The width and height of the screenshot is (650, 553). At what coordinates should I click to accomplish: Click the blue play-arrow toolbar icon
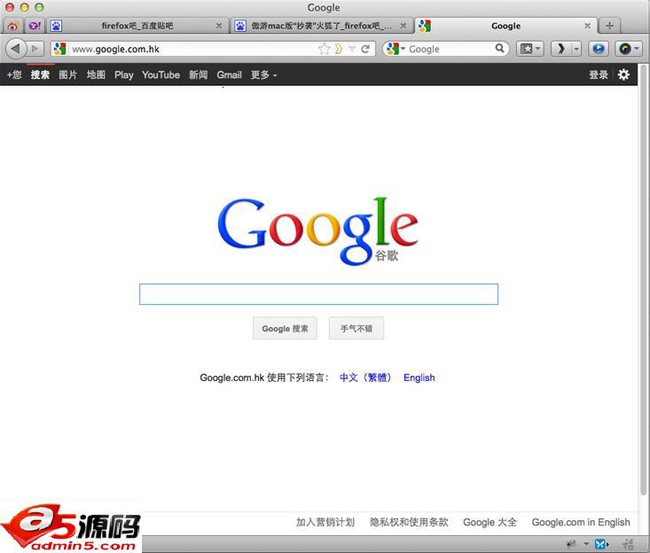point(598,49)
